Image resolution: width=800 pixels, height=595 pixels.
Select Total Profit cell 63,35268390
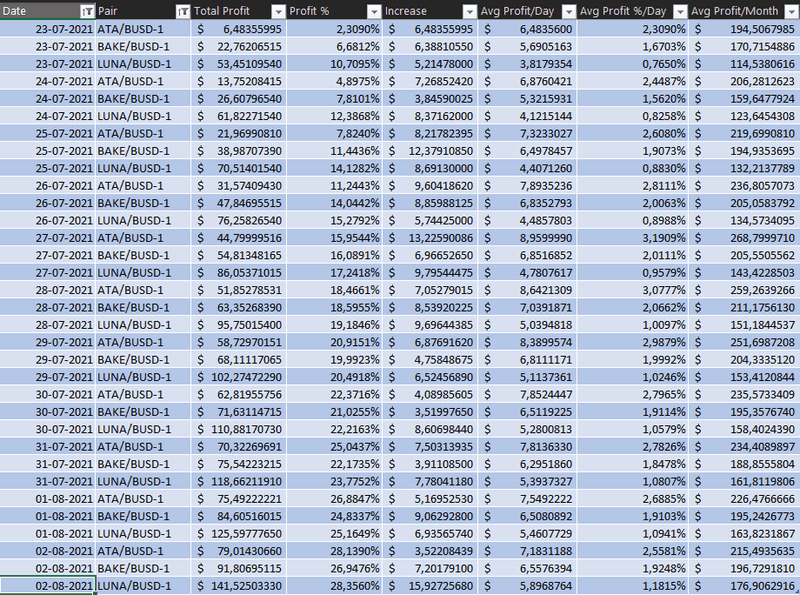[x=239, y=307]
